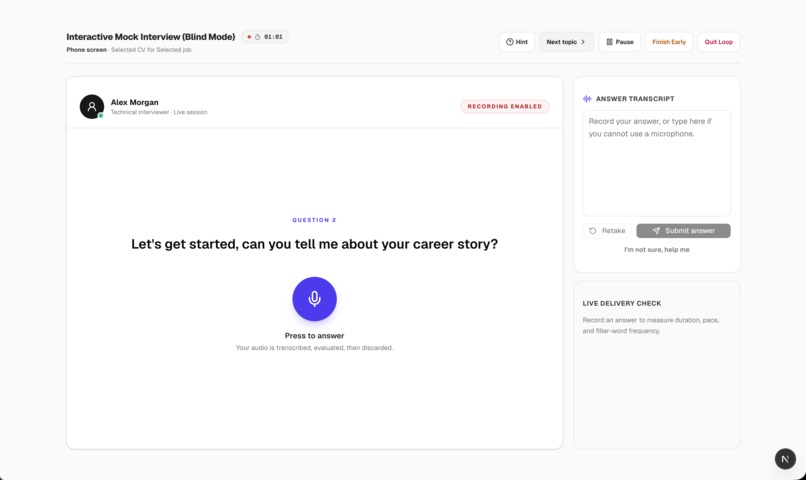Click the Live Delivery Check heading

click(621, 303)
